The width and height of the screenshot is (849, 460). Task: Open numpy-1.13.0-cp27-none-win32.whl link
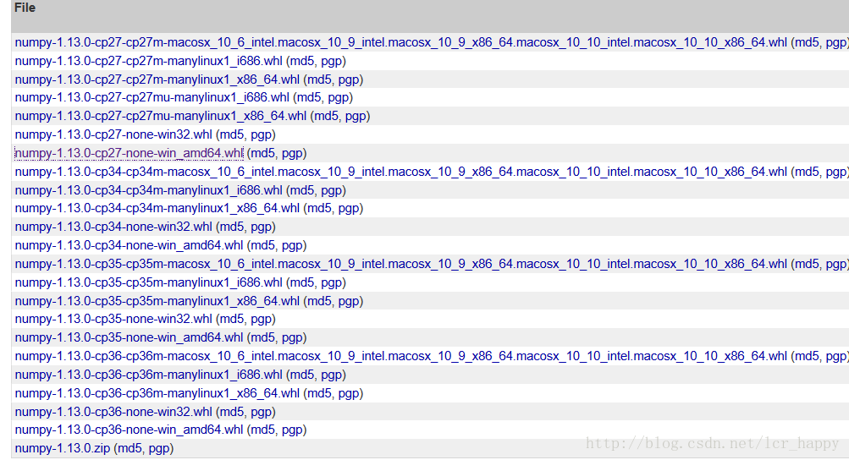113,134
